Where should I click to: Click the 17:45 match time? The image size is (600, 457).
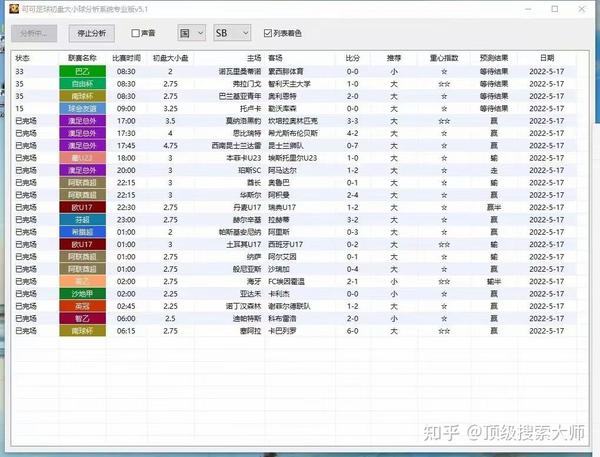click(x=126, y=146)
